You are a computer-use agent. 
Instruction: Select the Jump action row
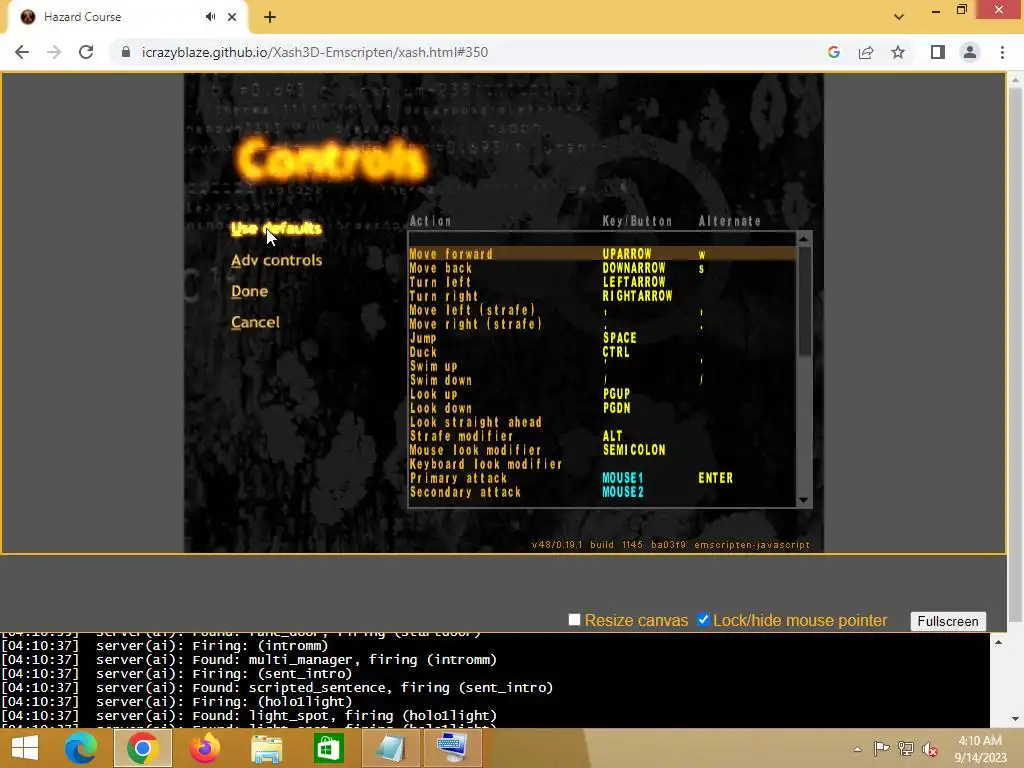tap(602, 338)
